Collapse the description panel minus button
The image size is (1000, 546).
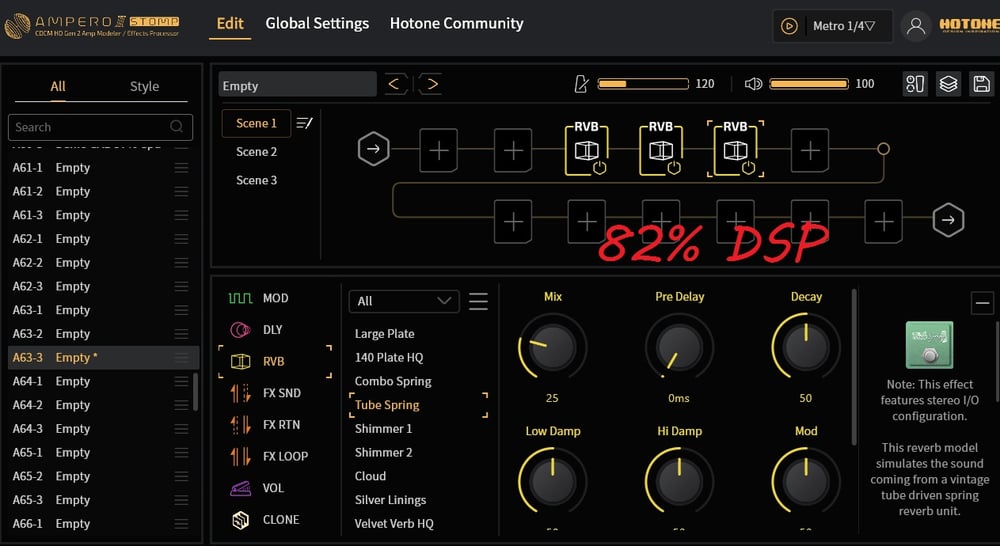point(982,302)
